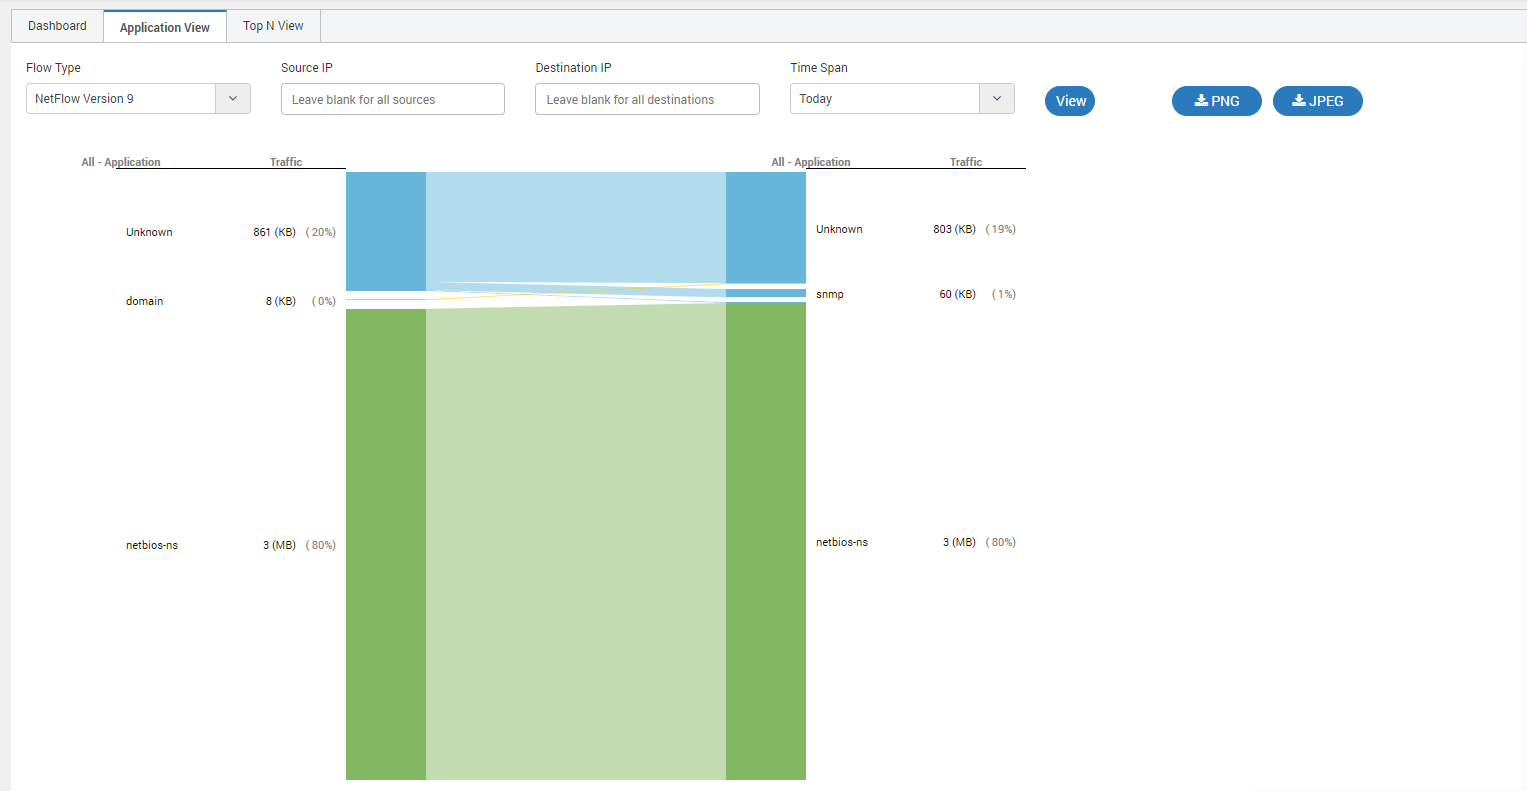The width and height of the screenshot is (1527, 791).
Task: Select the Application View tab
Action: click(x=165, y=27)
